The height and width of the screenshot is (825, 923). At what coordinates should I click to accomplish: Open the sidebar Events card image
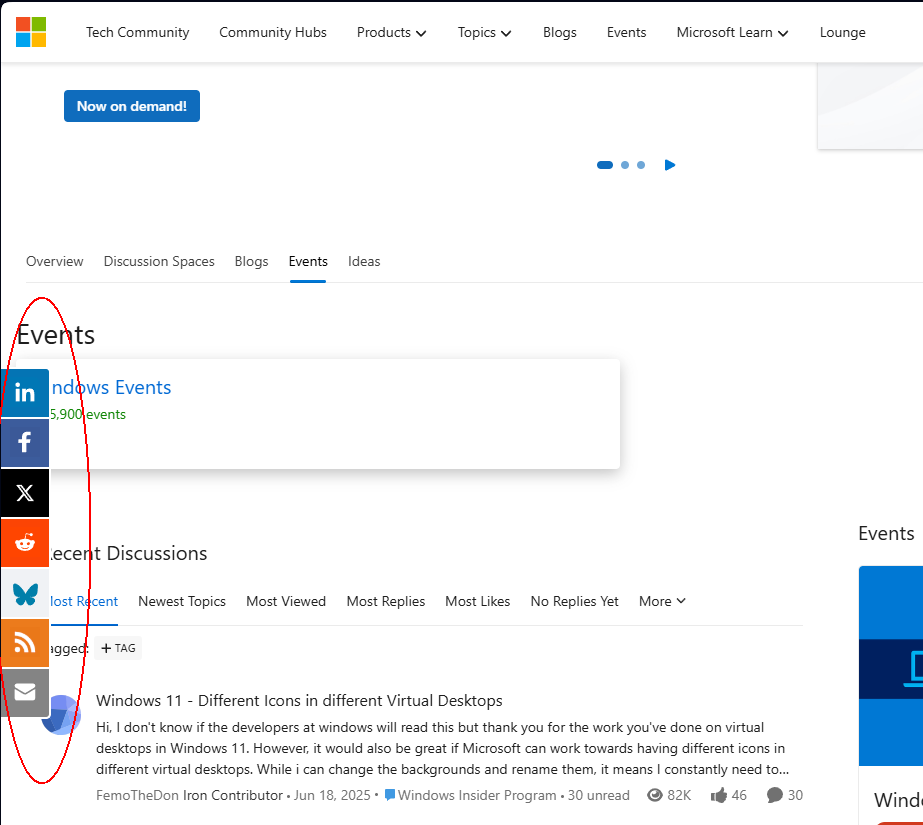(891, 666)
